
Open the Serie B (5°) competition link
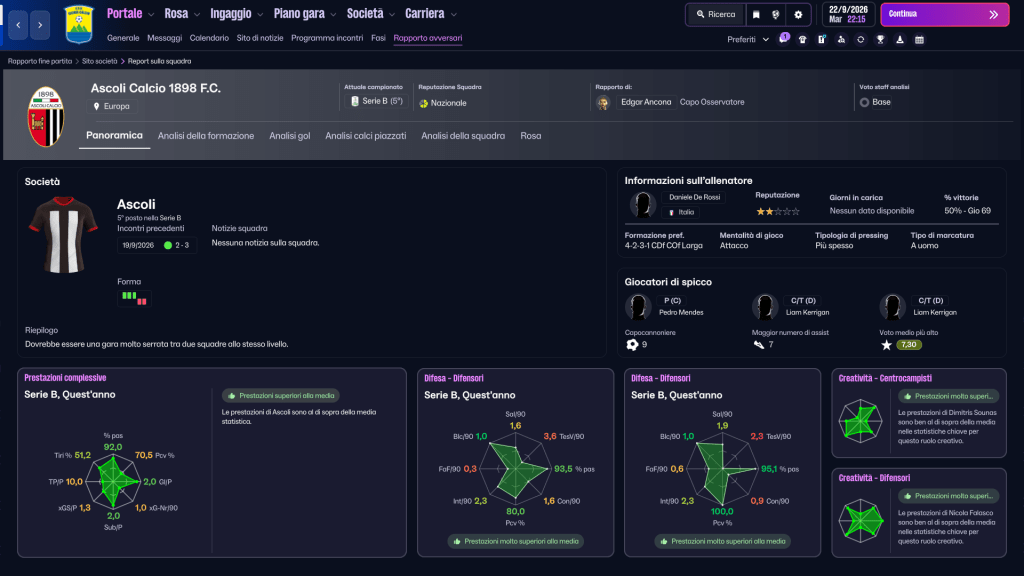[x=377, y=101]
